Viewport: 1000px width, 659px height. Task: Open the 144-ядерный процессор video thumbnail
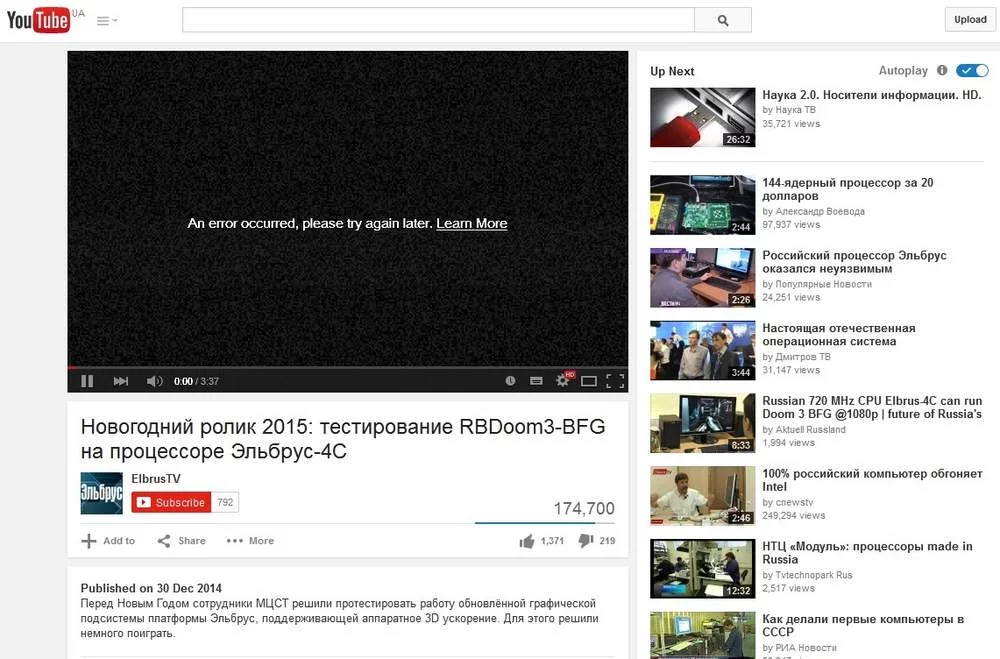click(703, 205)
